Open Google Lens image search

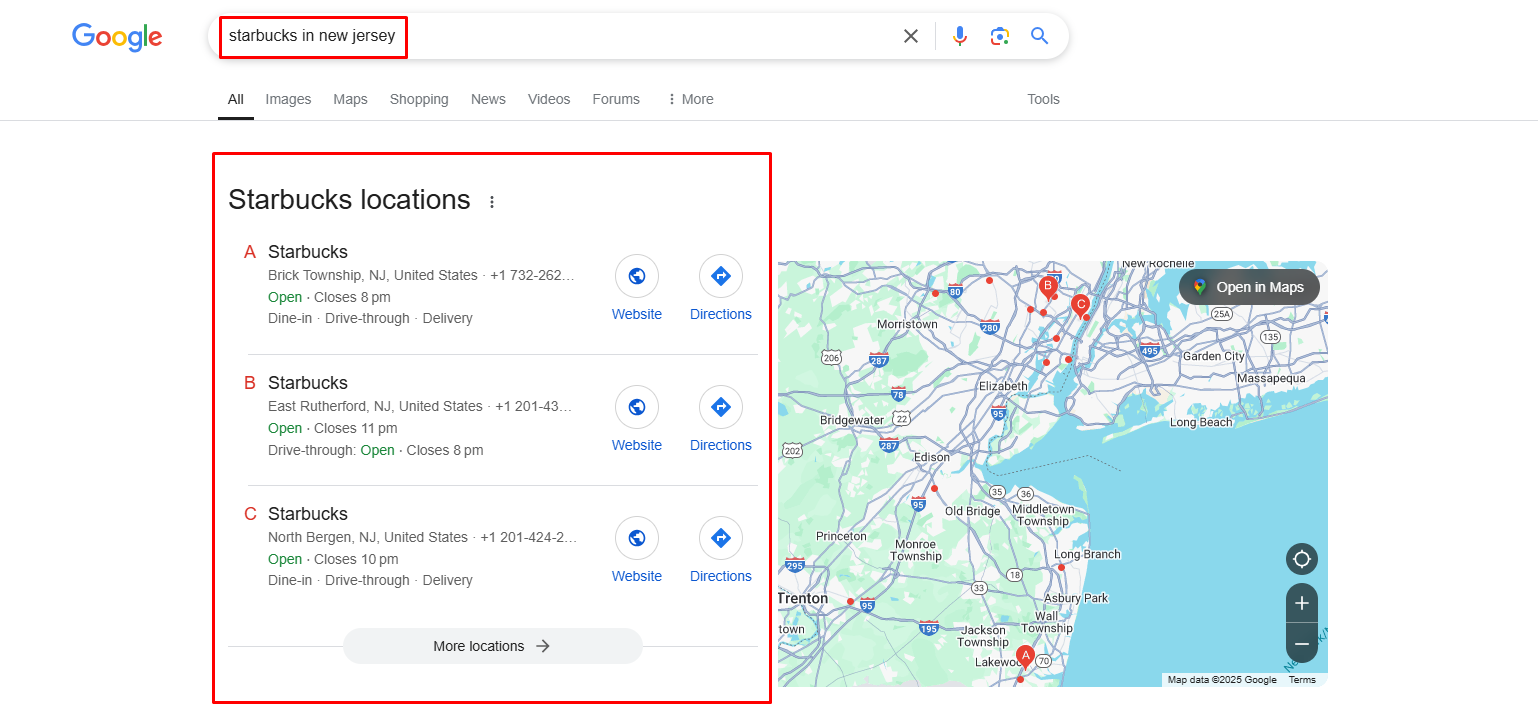tap(1000, 36)
